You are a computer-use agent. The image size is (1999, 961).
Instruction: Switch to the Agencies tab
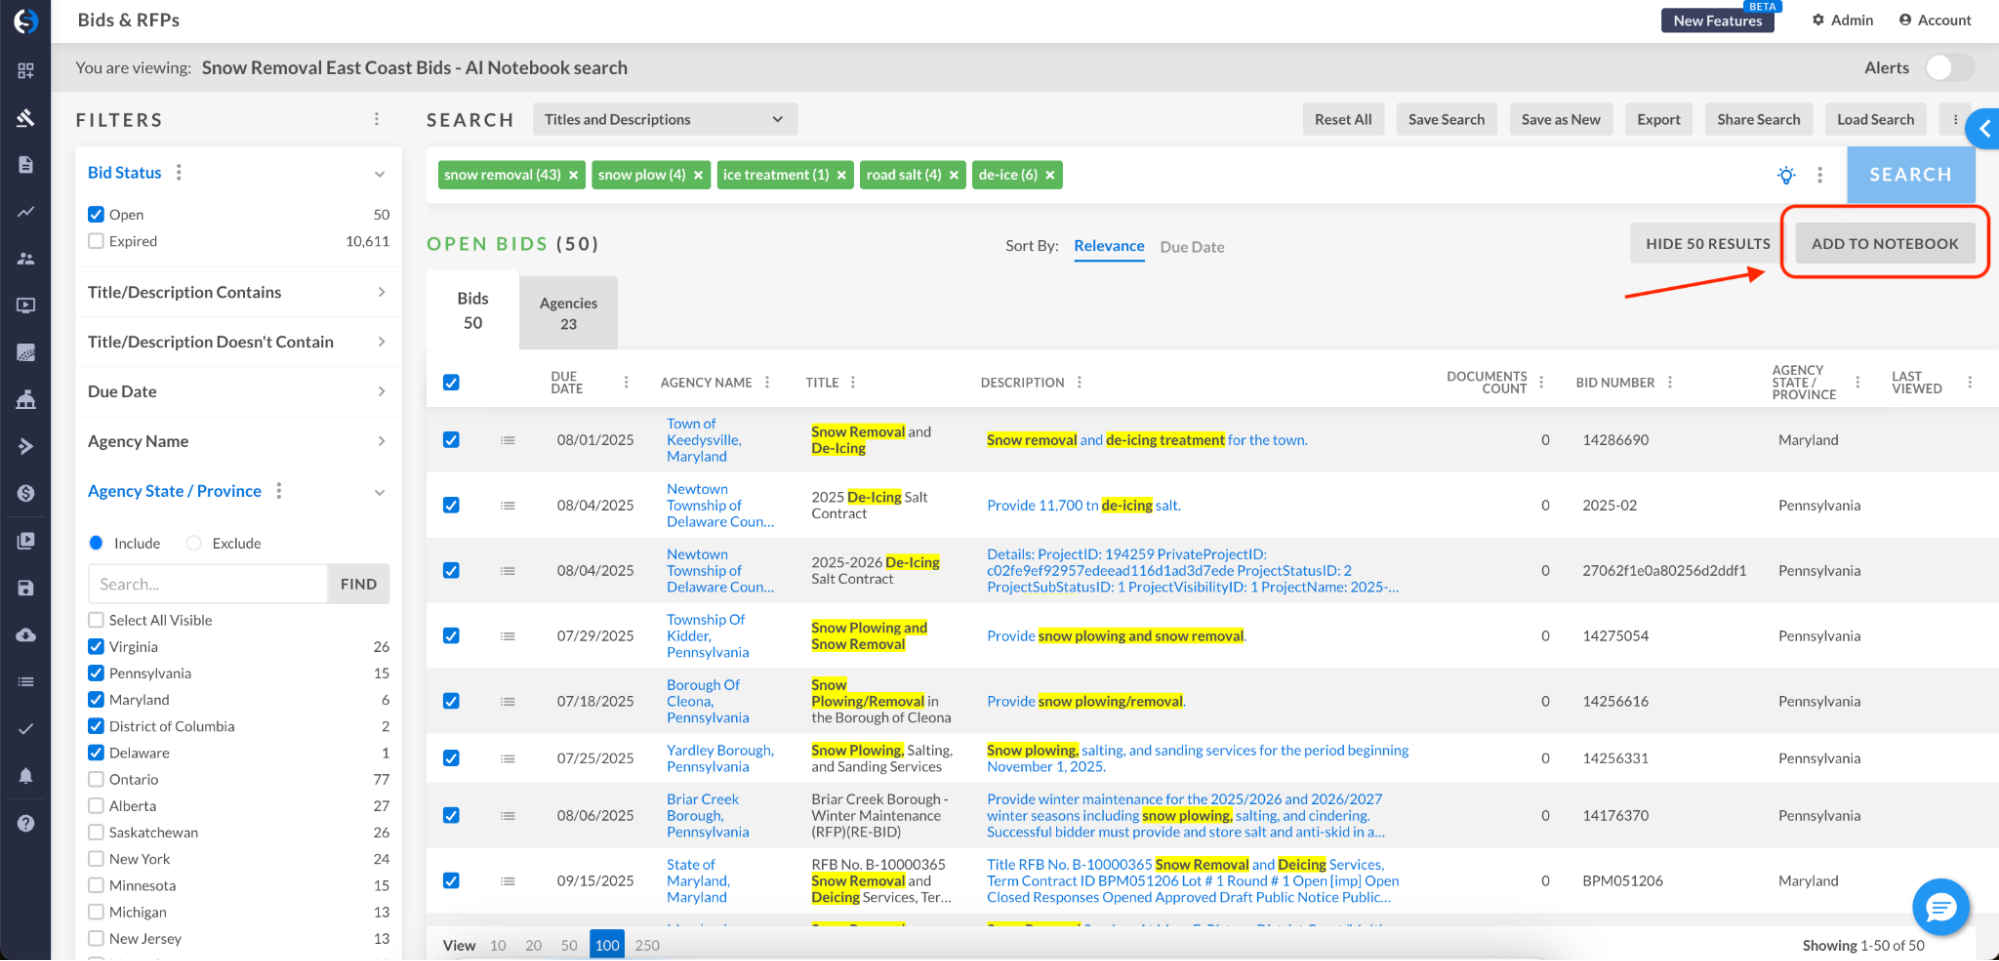(568, 313)
